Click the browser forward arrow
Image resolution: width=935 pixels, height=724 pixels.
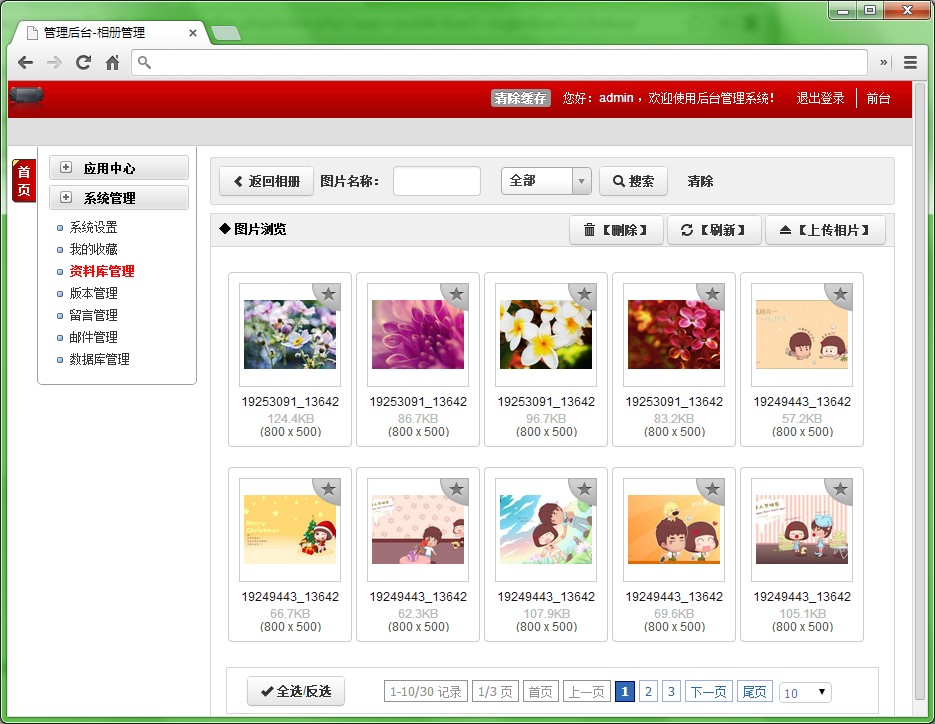pyautogui.click(x=54, y=63)
